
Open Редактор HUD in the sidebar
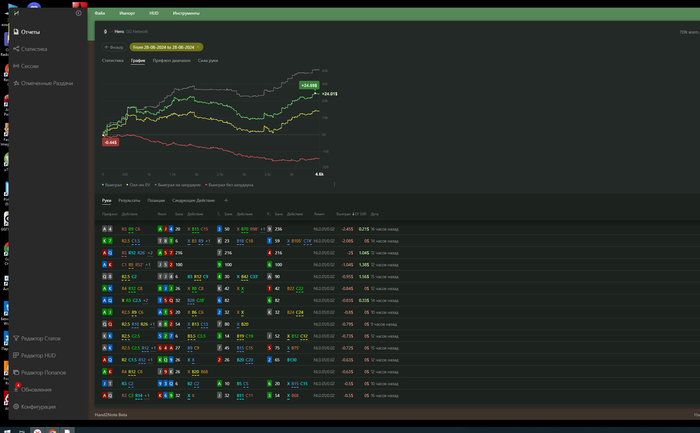[37, 355]
